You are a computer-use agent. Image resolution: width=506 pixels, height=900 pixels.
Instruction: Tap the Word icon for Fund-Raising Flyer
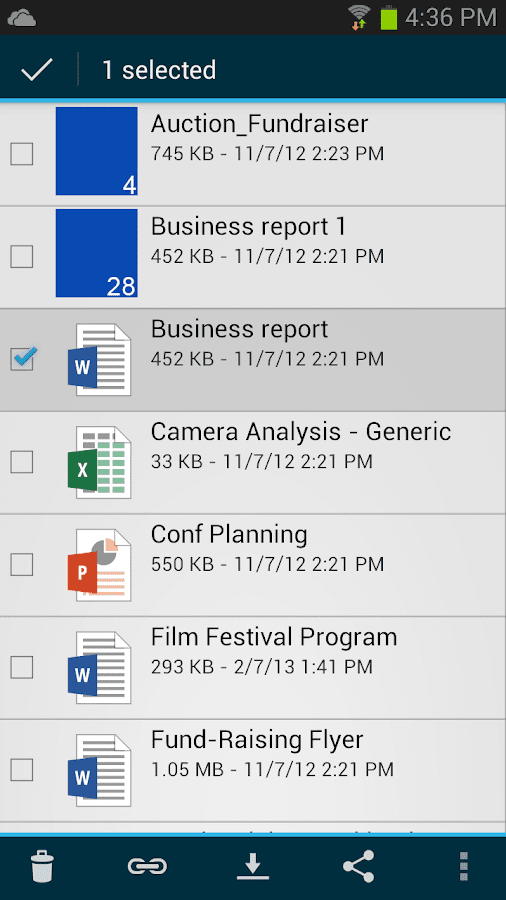(x=99, y=770)
